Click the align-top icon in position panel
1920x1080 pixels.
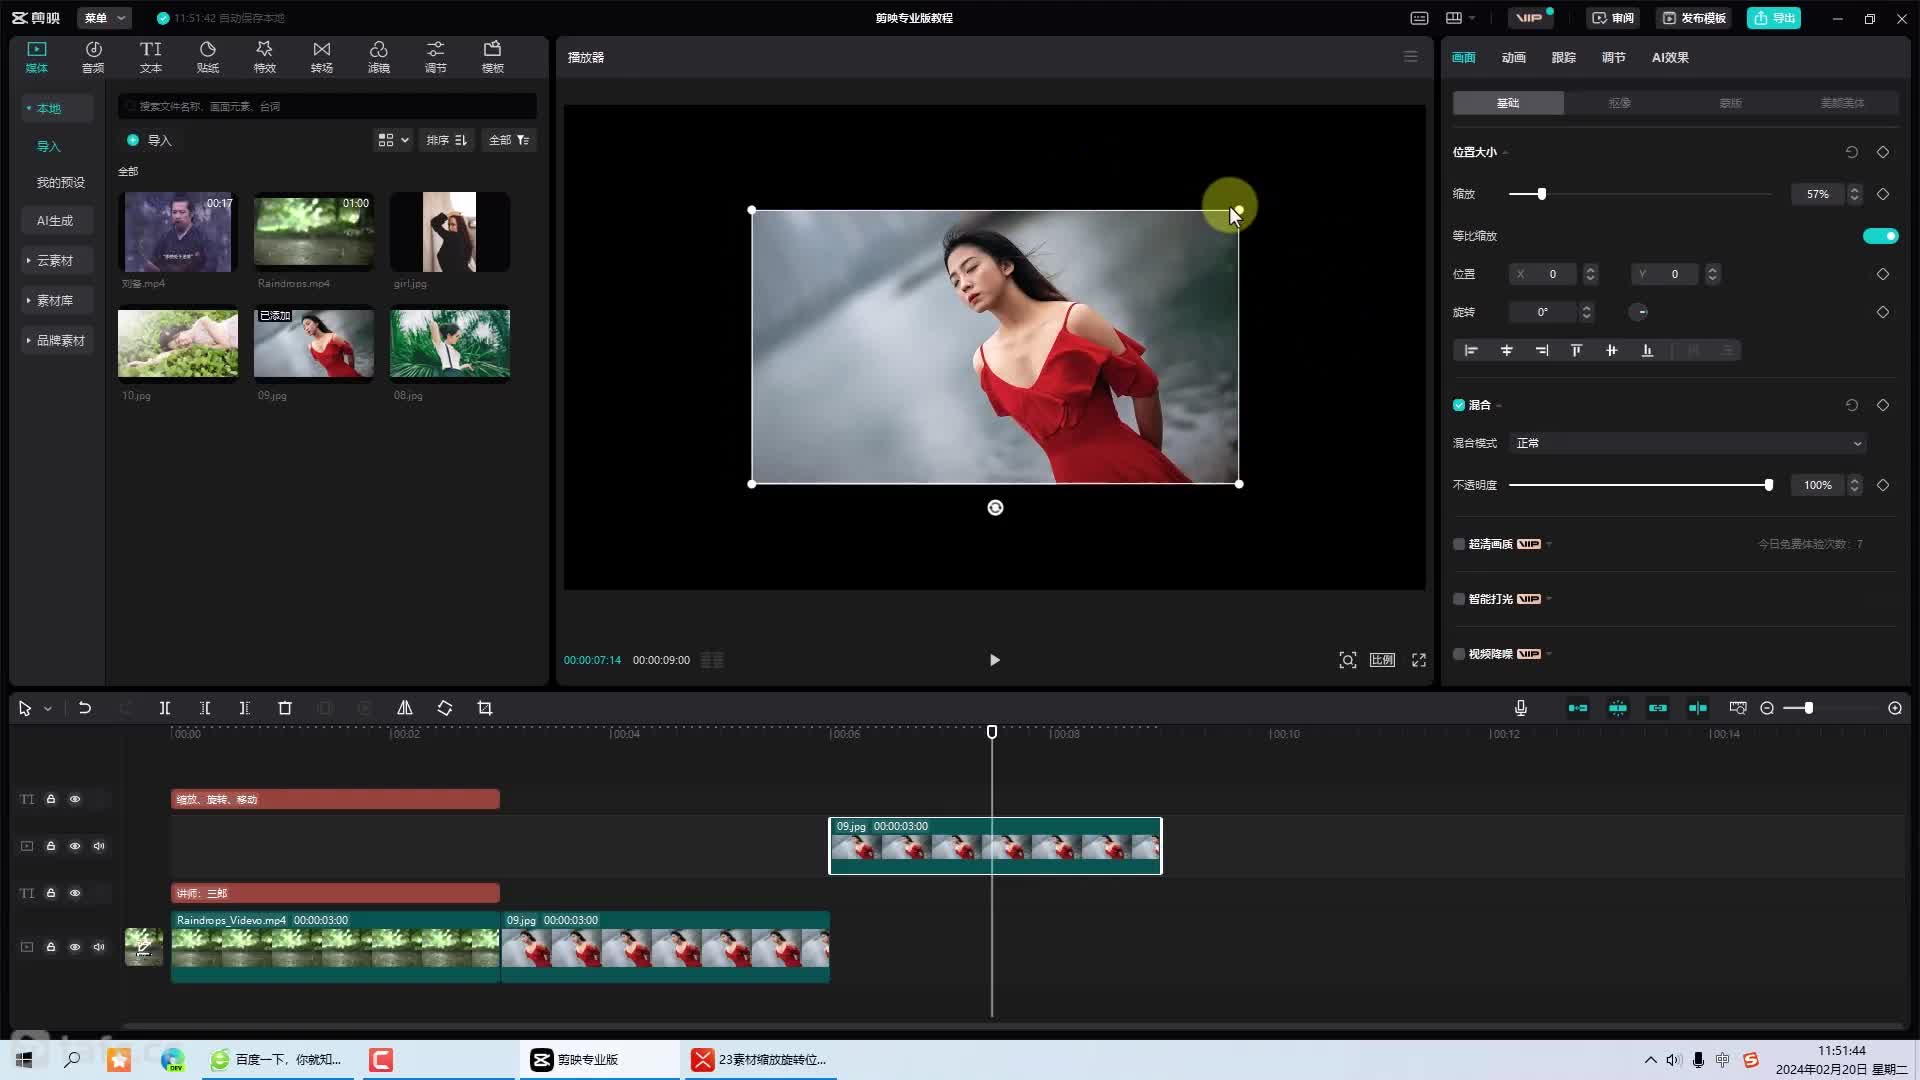pos(1576,350)
